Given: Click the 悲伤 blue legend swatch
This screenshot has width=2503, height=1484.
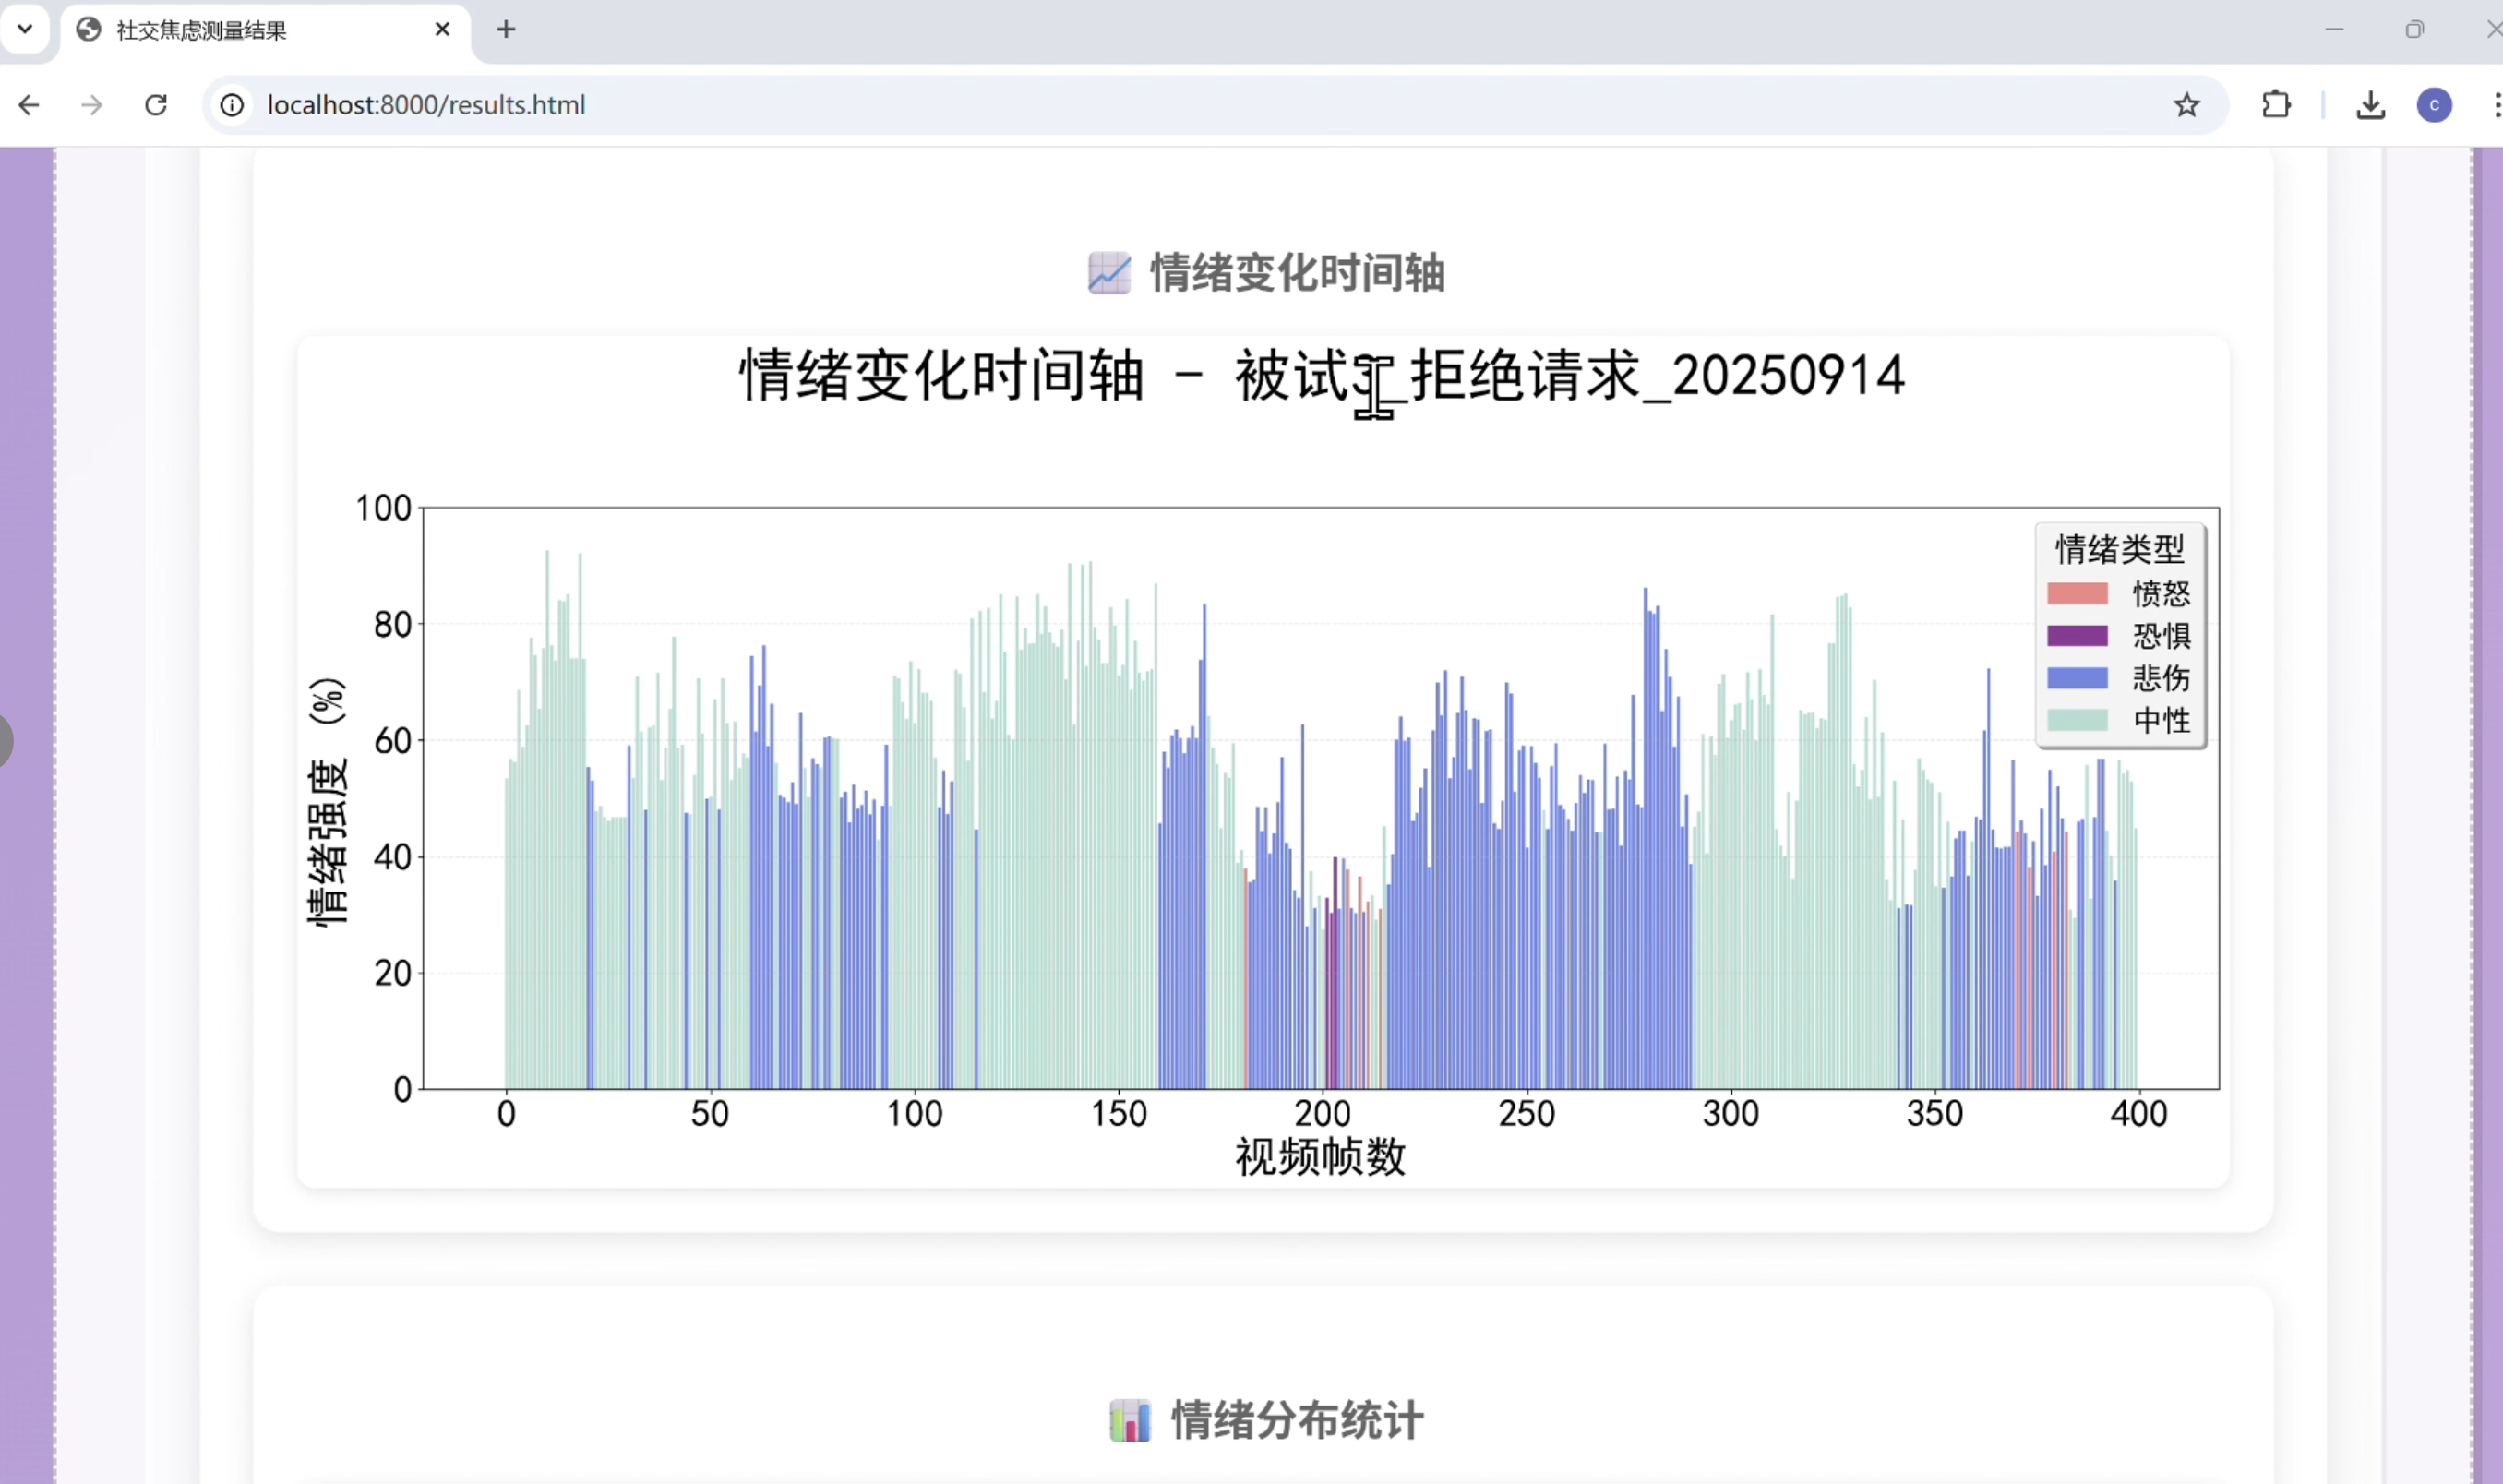Looking at the screenshot, I should tap(2077, 678).
